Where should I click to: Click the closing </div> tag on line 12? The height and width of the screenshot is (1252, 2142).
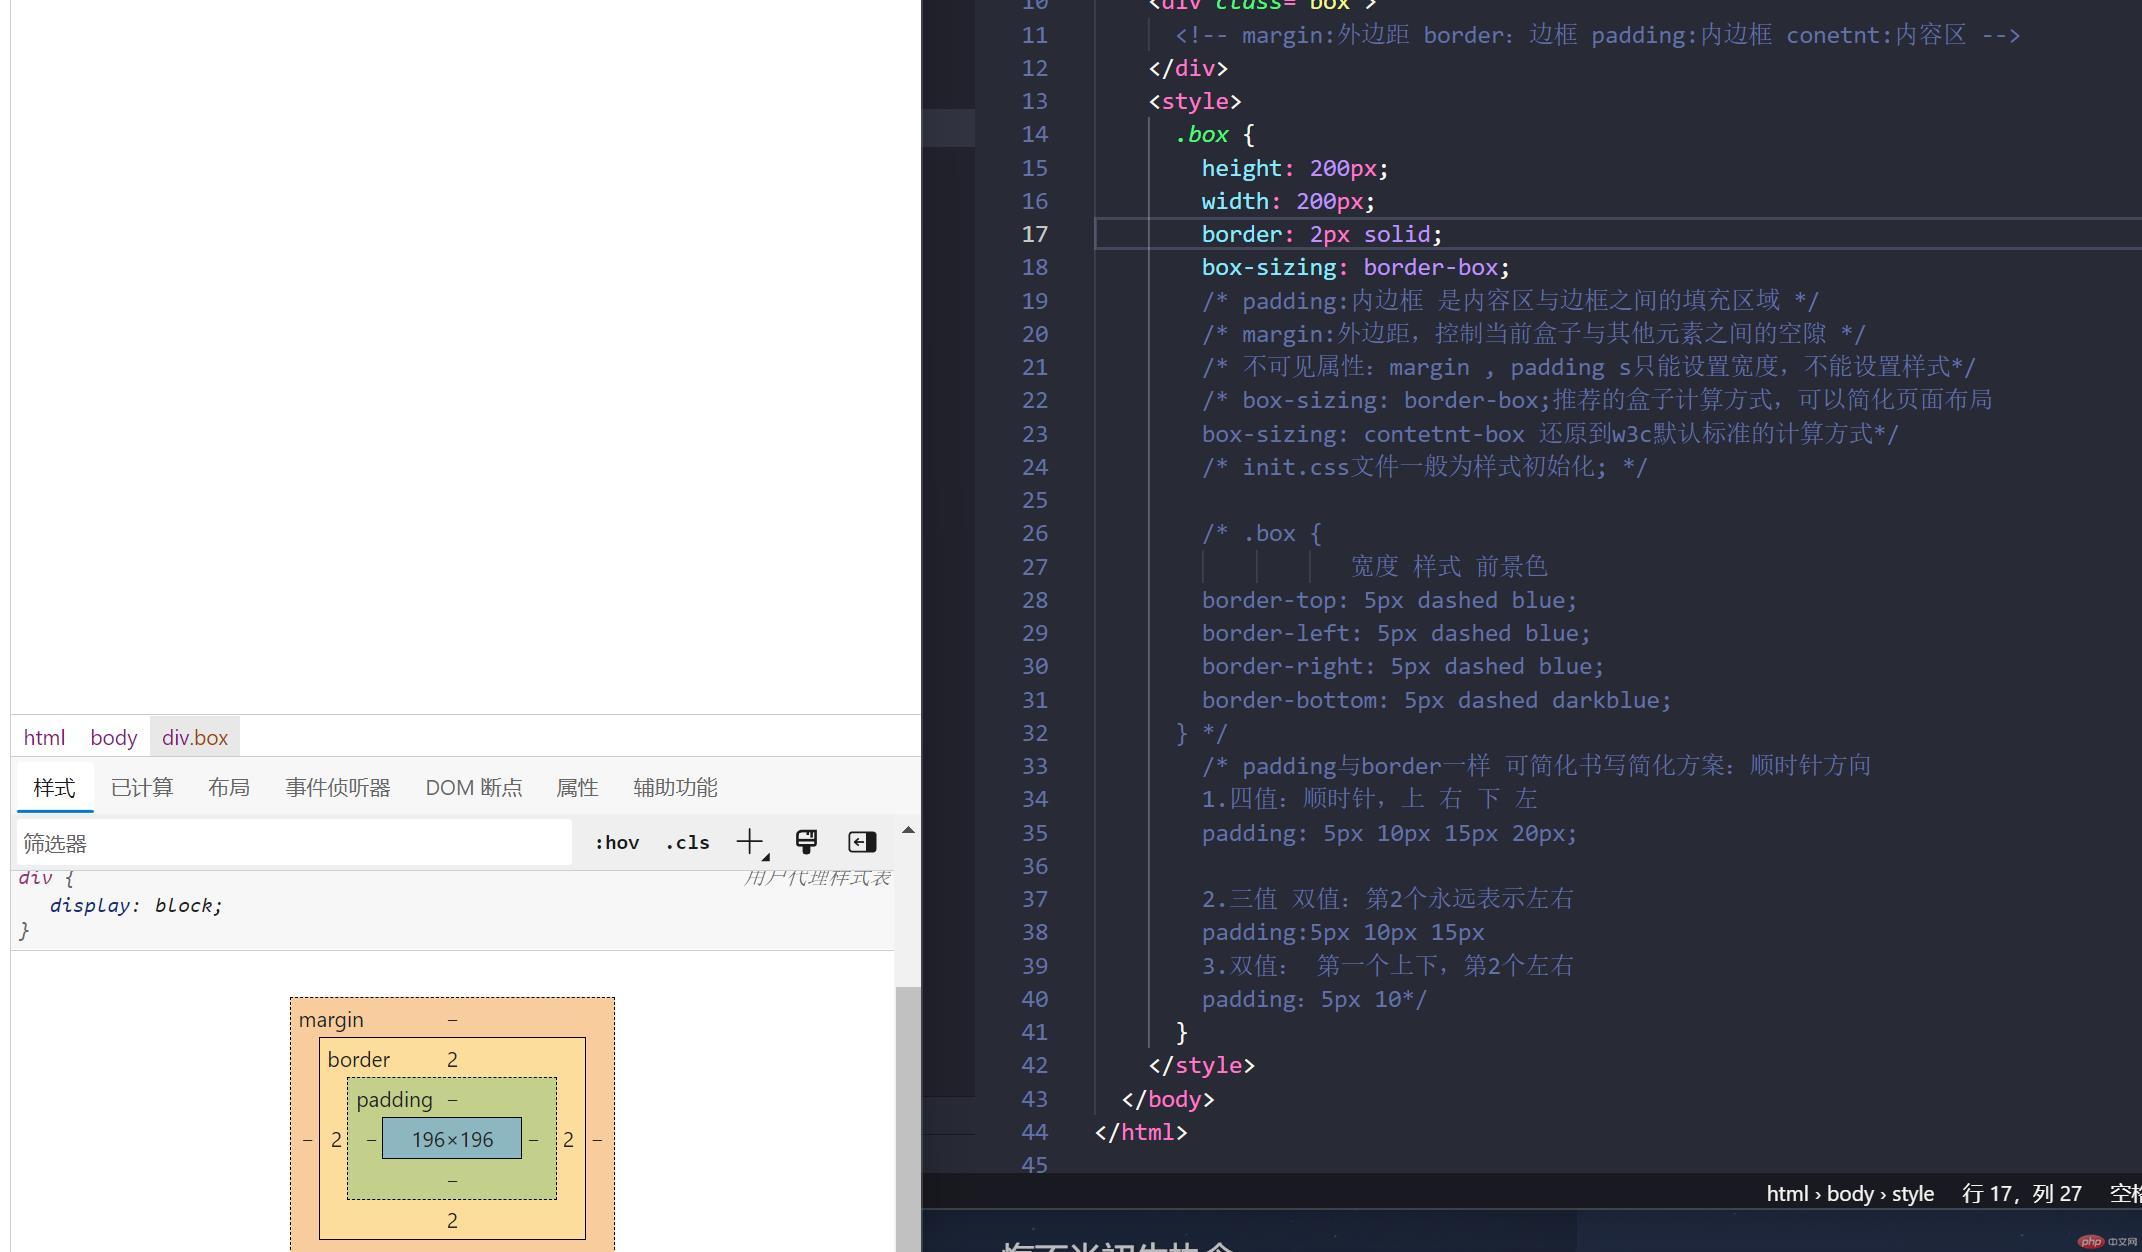1188,69
